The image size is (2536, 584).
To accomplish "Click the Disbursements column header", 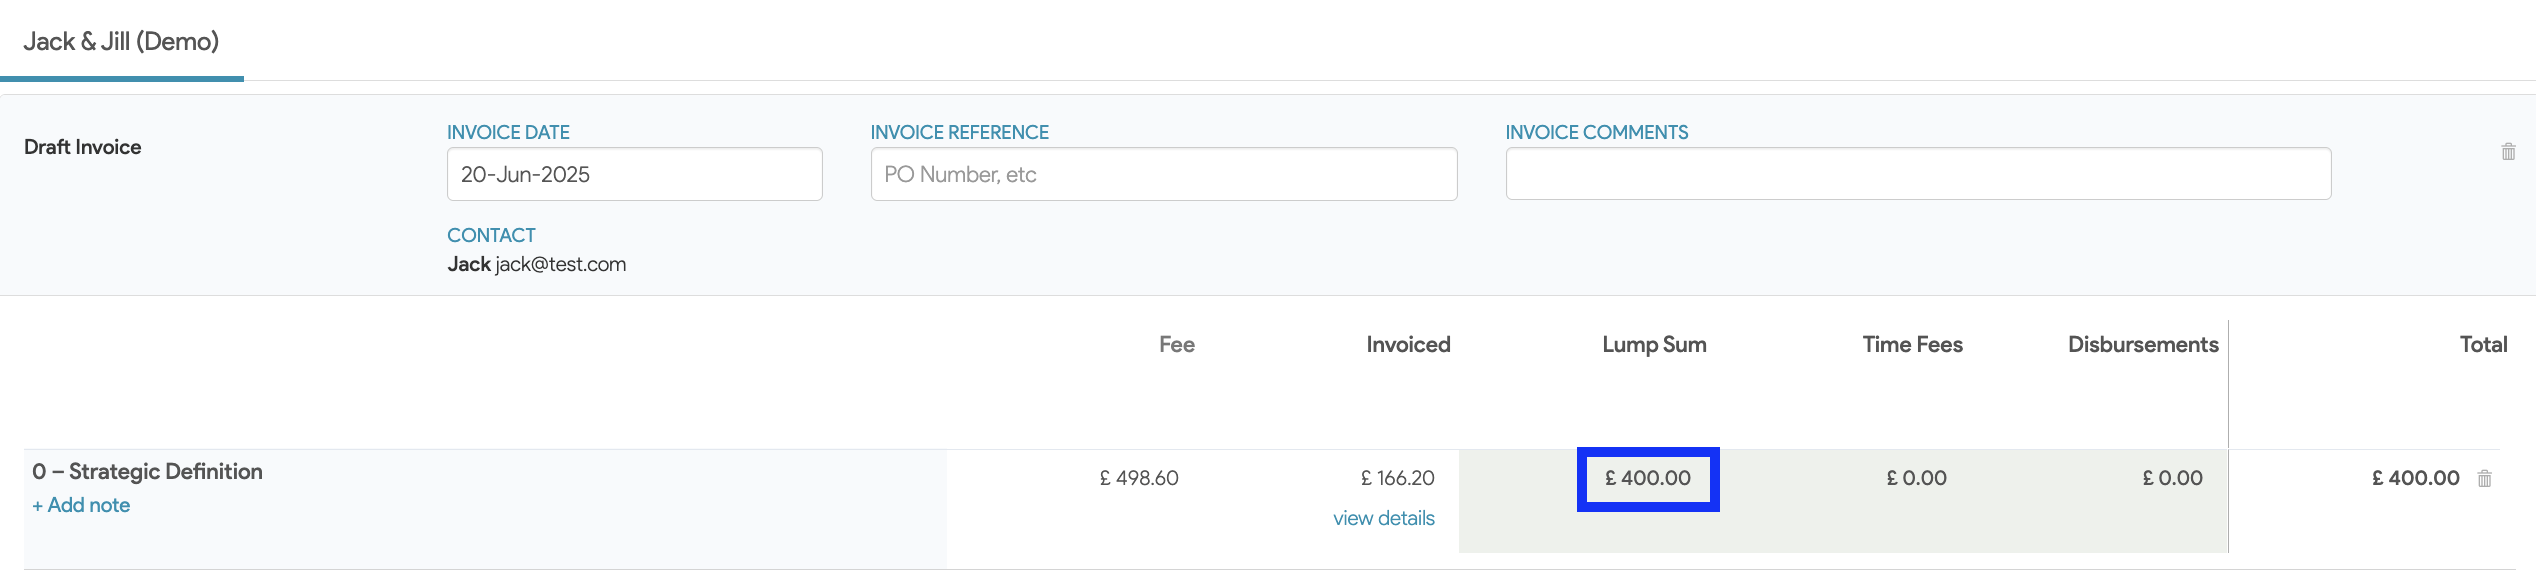I will (2142, 345).
